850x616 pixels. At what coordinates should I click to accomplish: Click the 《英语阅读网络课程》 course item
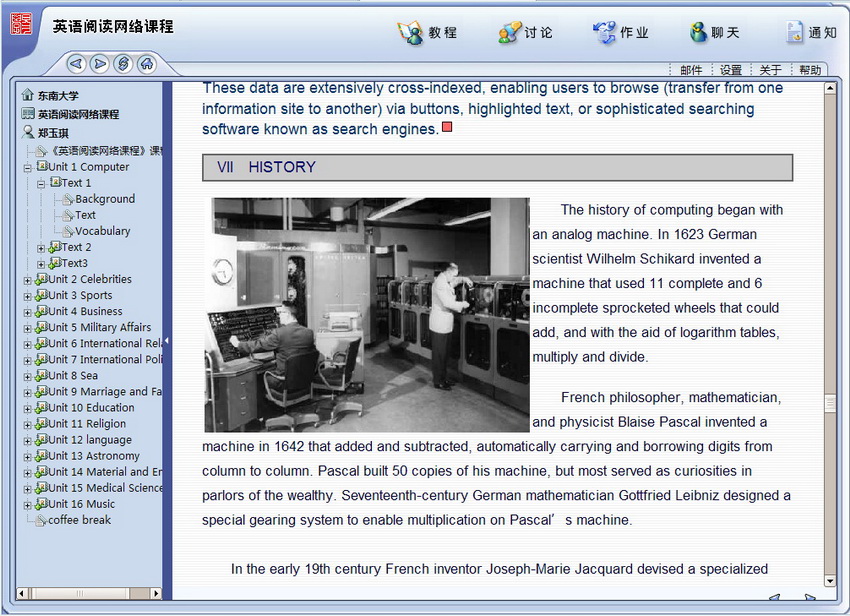point(106,150)
